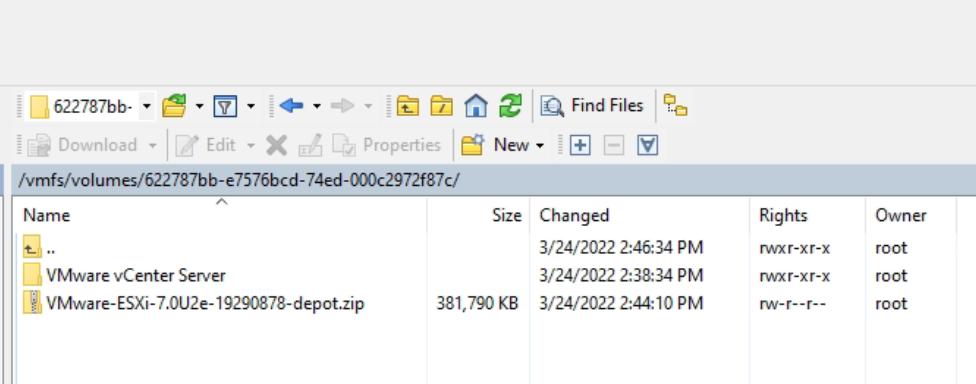Click the Invert Selection icon
The width and height of the screenshot is (976, 384).
click(x=648, y=146)
